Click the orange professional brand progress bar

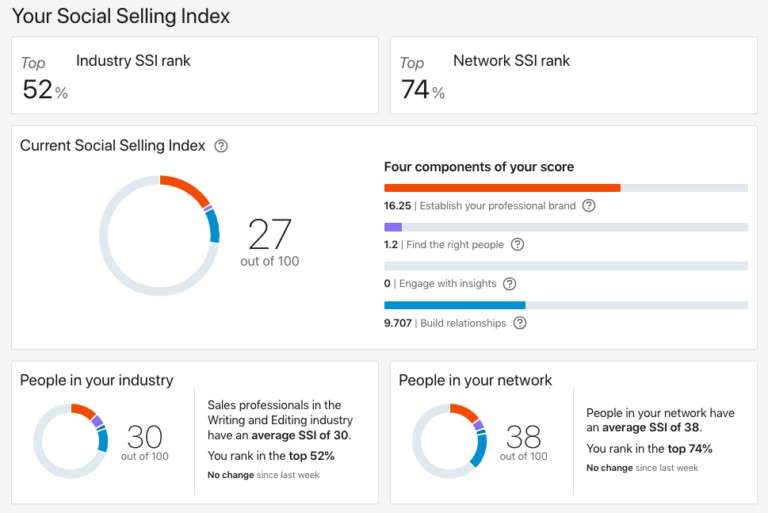[x=502, y=188]
